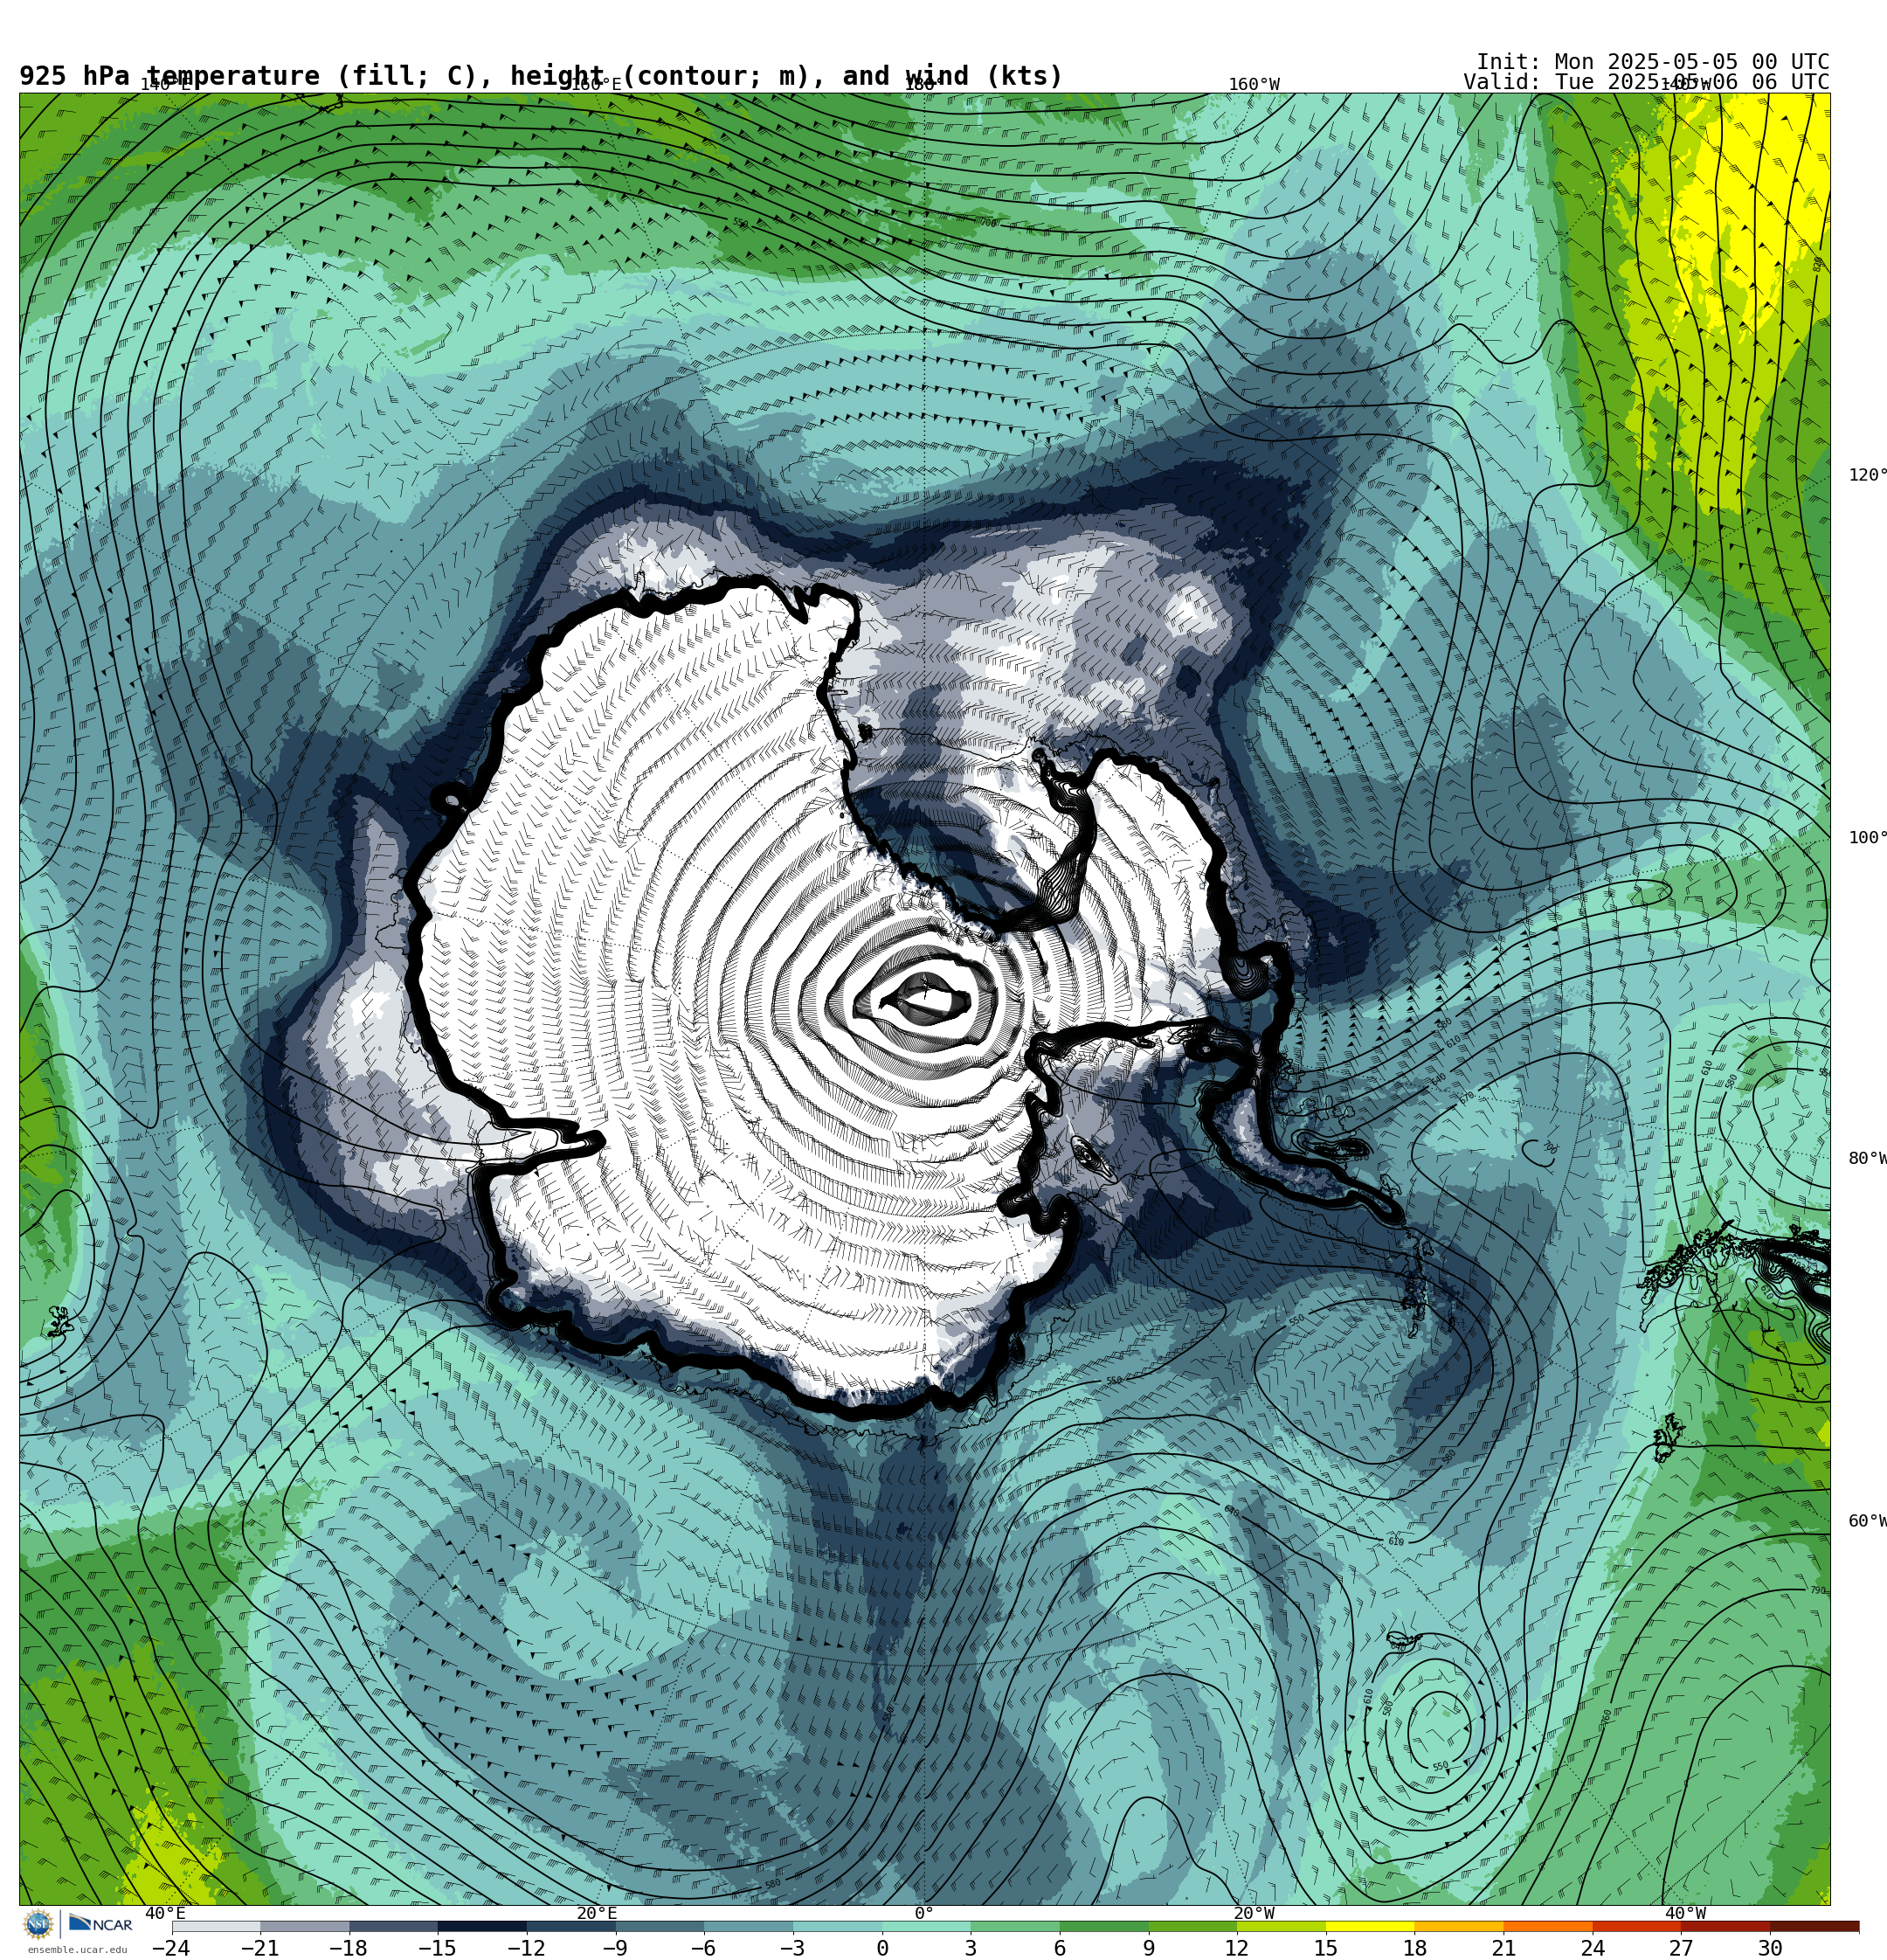The width and height of the screenshot is (1887, 1960).
Task: Select the mint green 0 to 3 colorbar segment
Action: [926, 1926]
